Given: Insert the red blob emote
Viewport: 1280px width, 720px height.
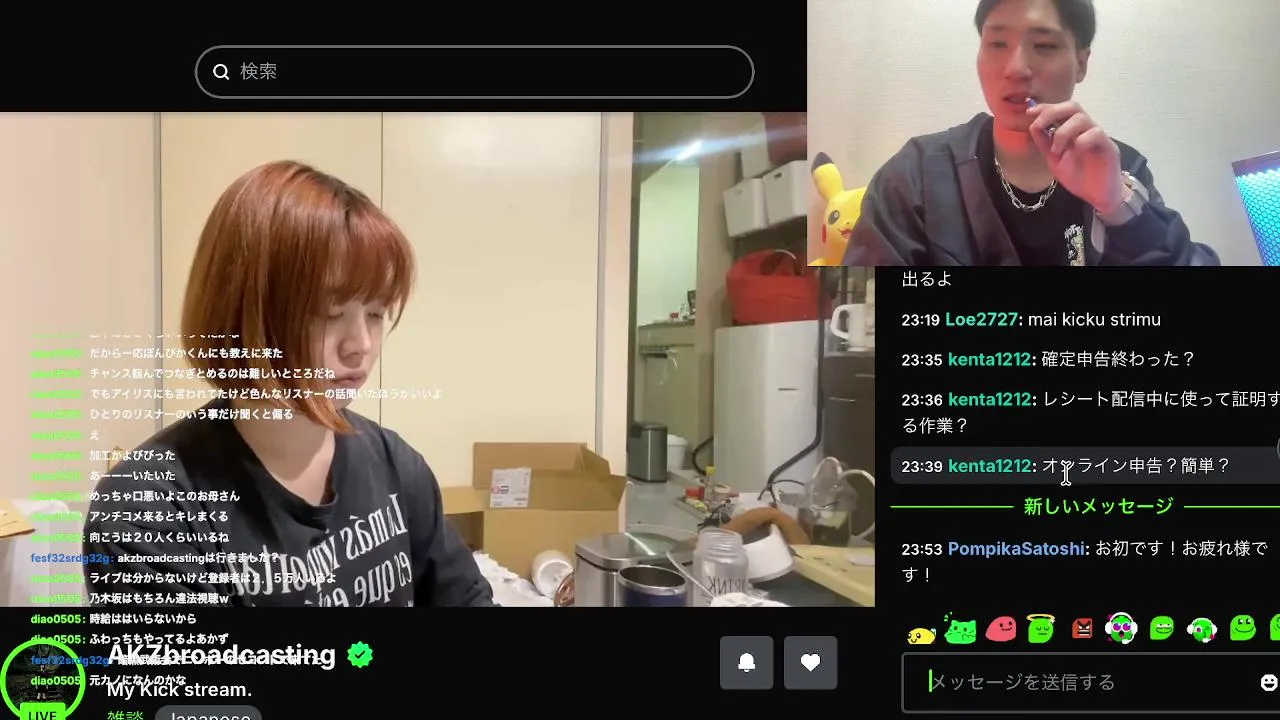Looking at the screenshot, I should [1001, 629].
